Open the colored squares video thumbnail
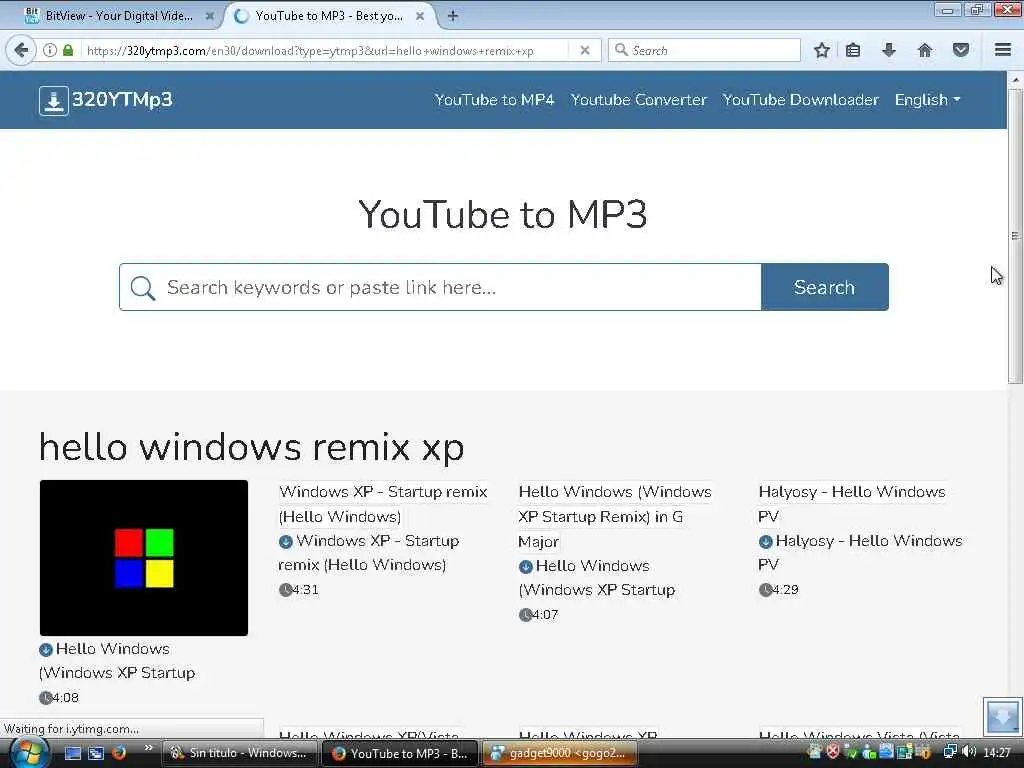 (x=144, y=558)
